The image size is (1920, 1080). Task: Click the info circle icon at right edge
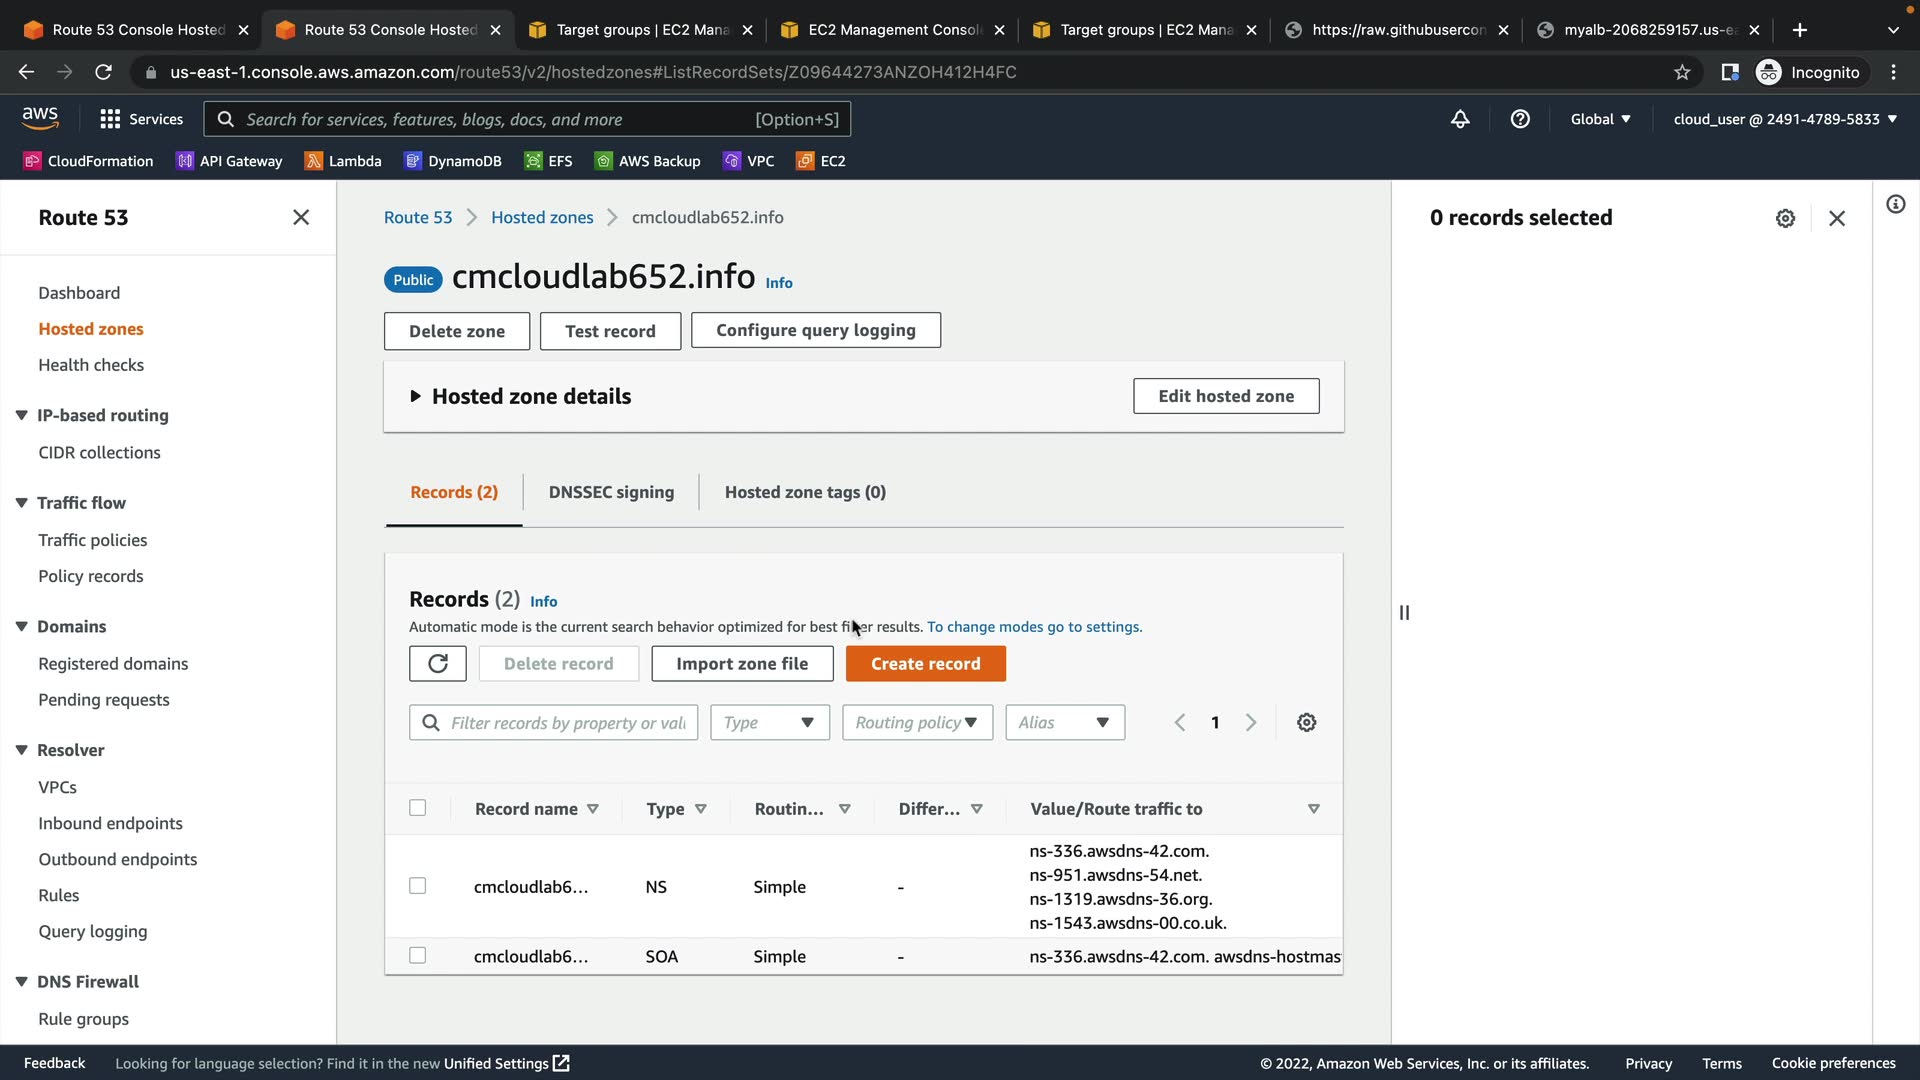[1895, 205]
